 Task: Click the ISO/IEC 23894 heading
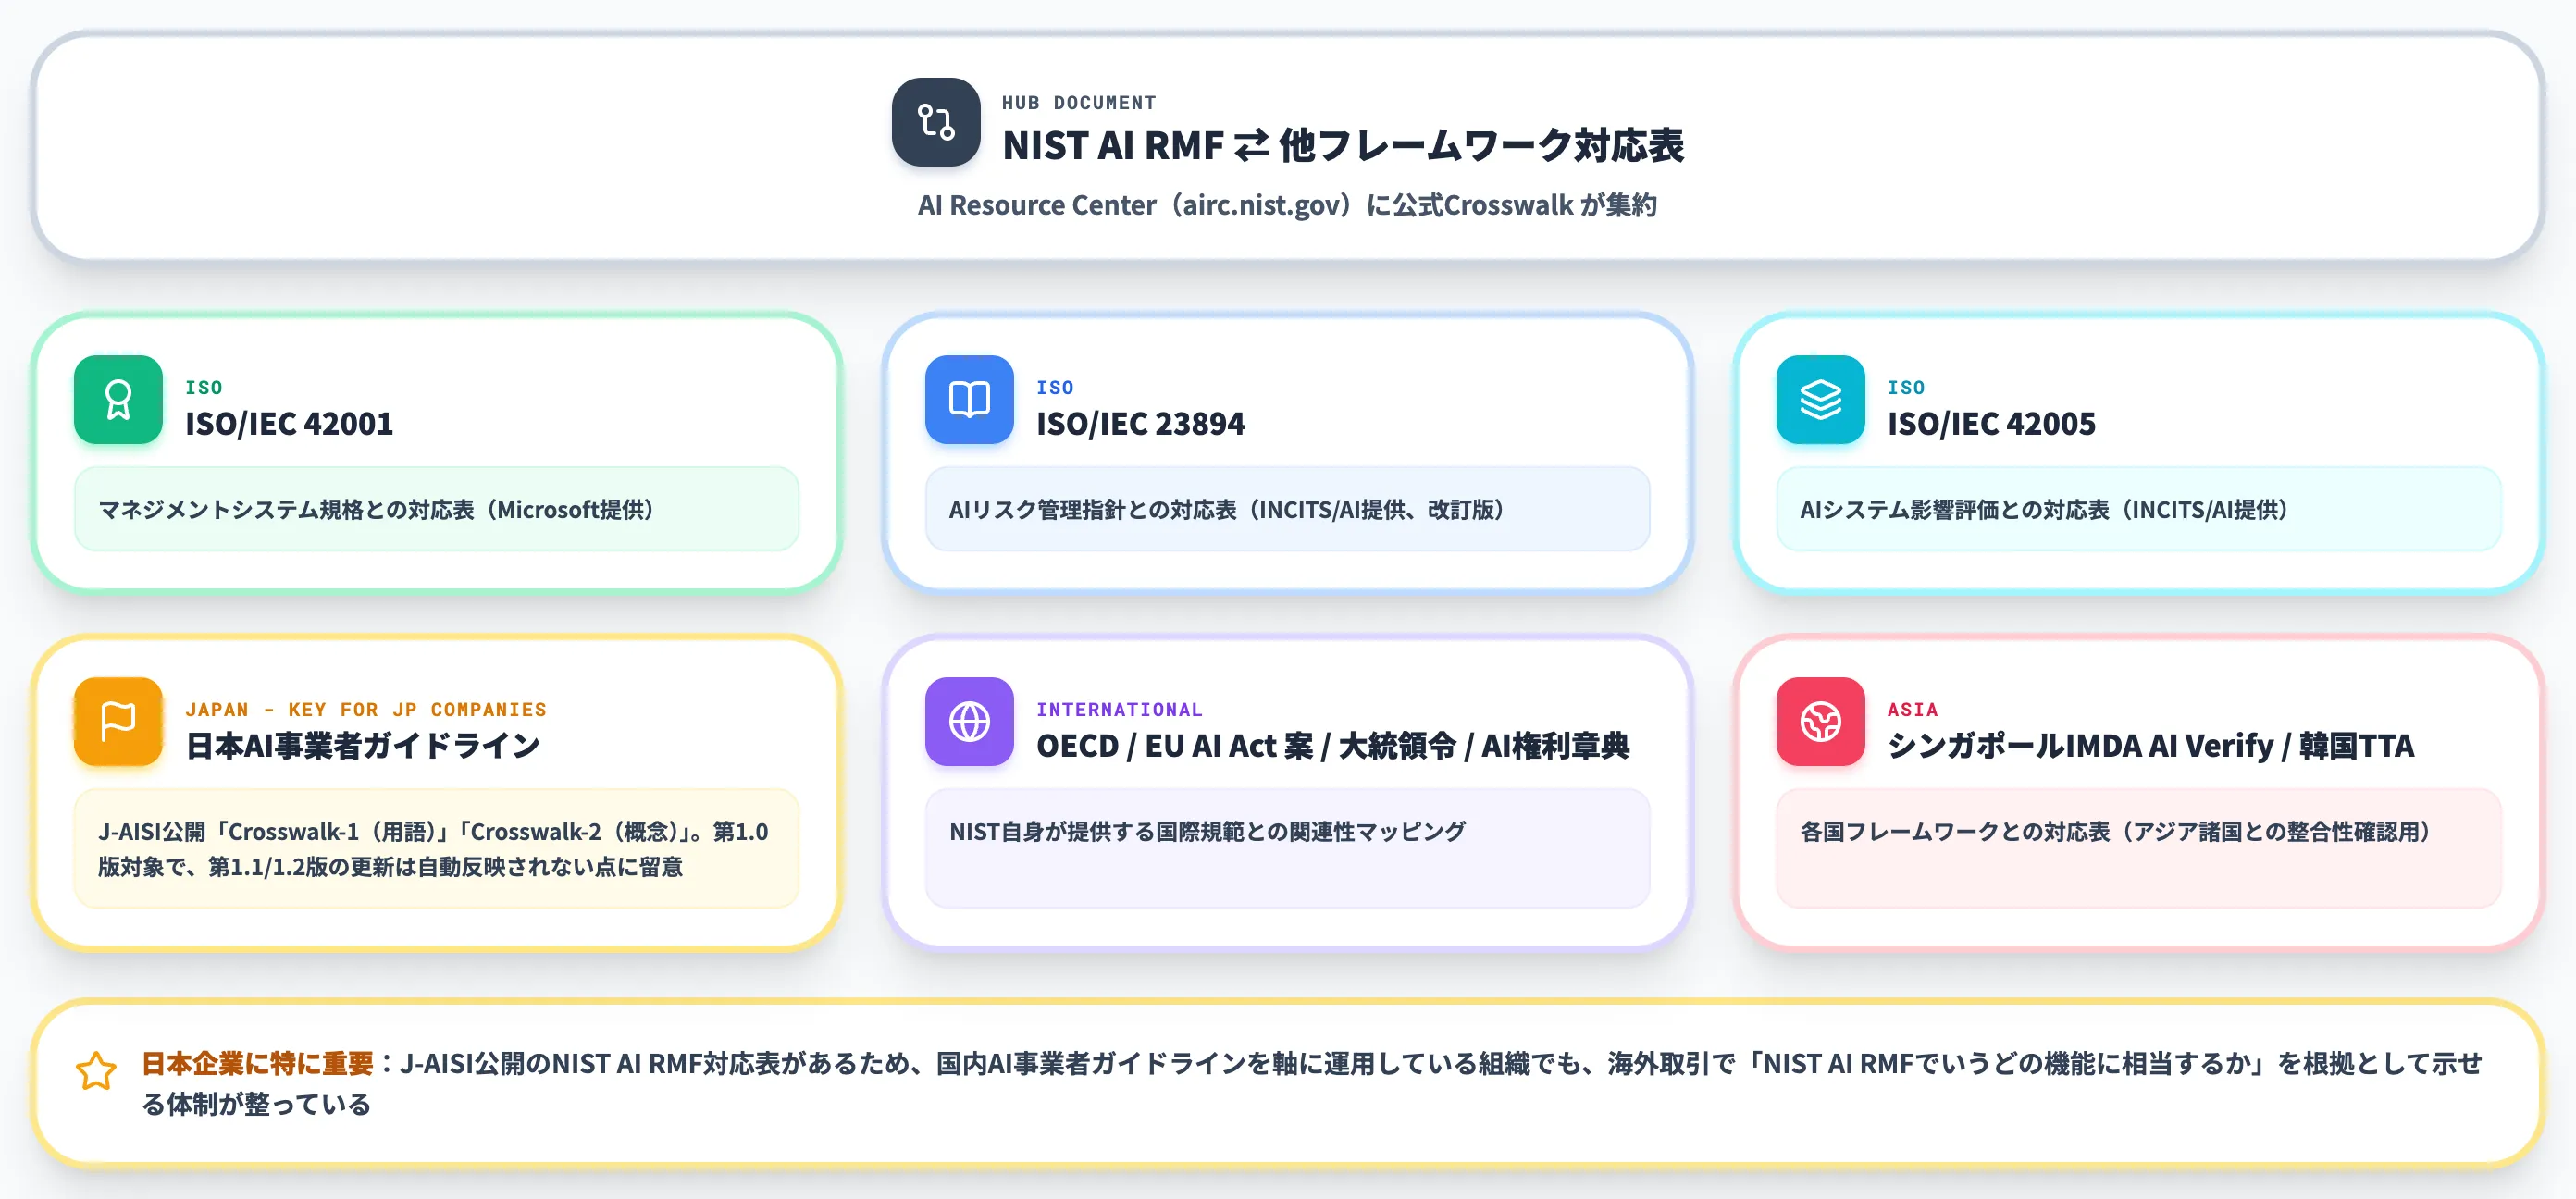coord(1140,423)
